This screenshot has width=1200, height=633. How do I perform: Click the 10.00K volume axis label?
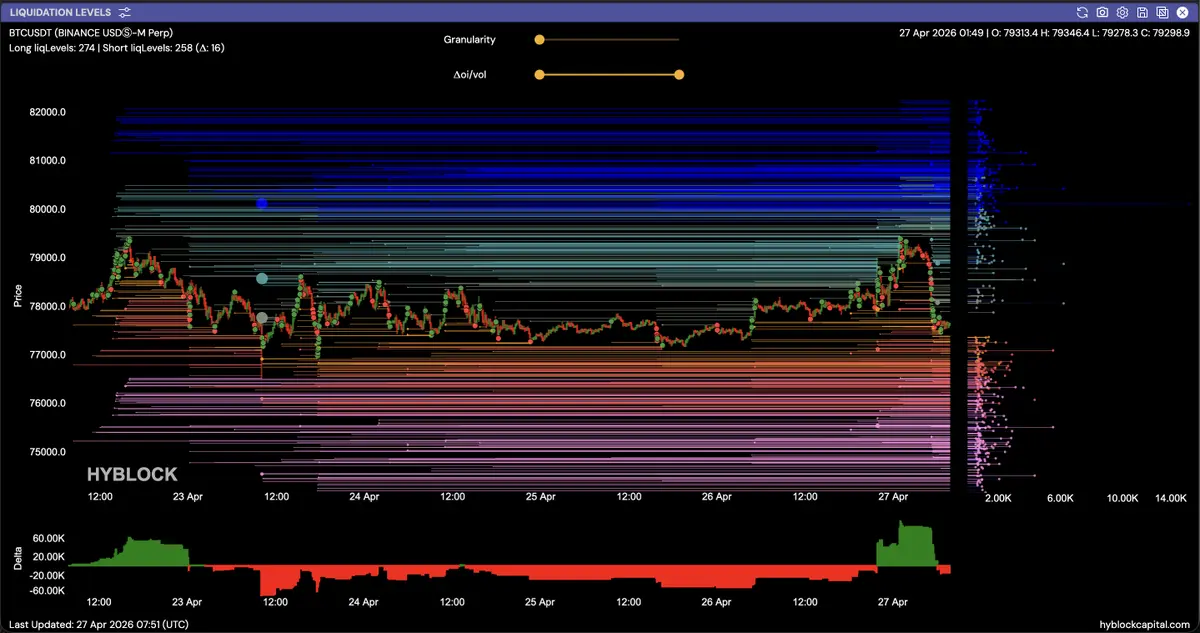1122,497
